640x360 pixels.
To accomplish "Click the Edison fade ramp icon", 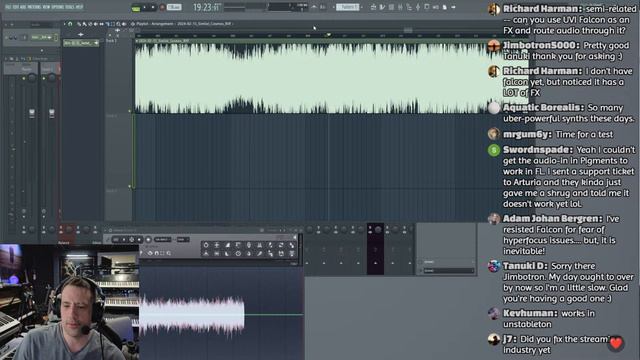I will [x=228, y=245].
